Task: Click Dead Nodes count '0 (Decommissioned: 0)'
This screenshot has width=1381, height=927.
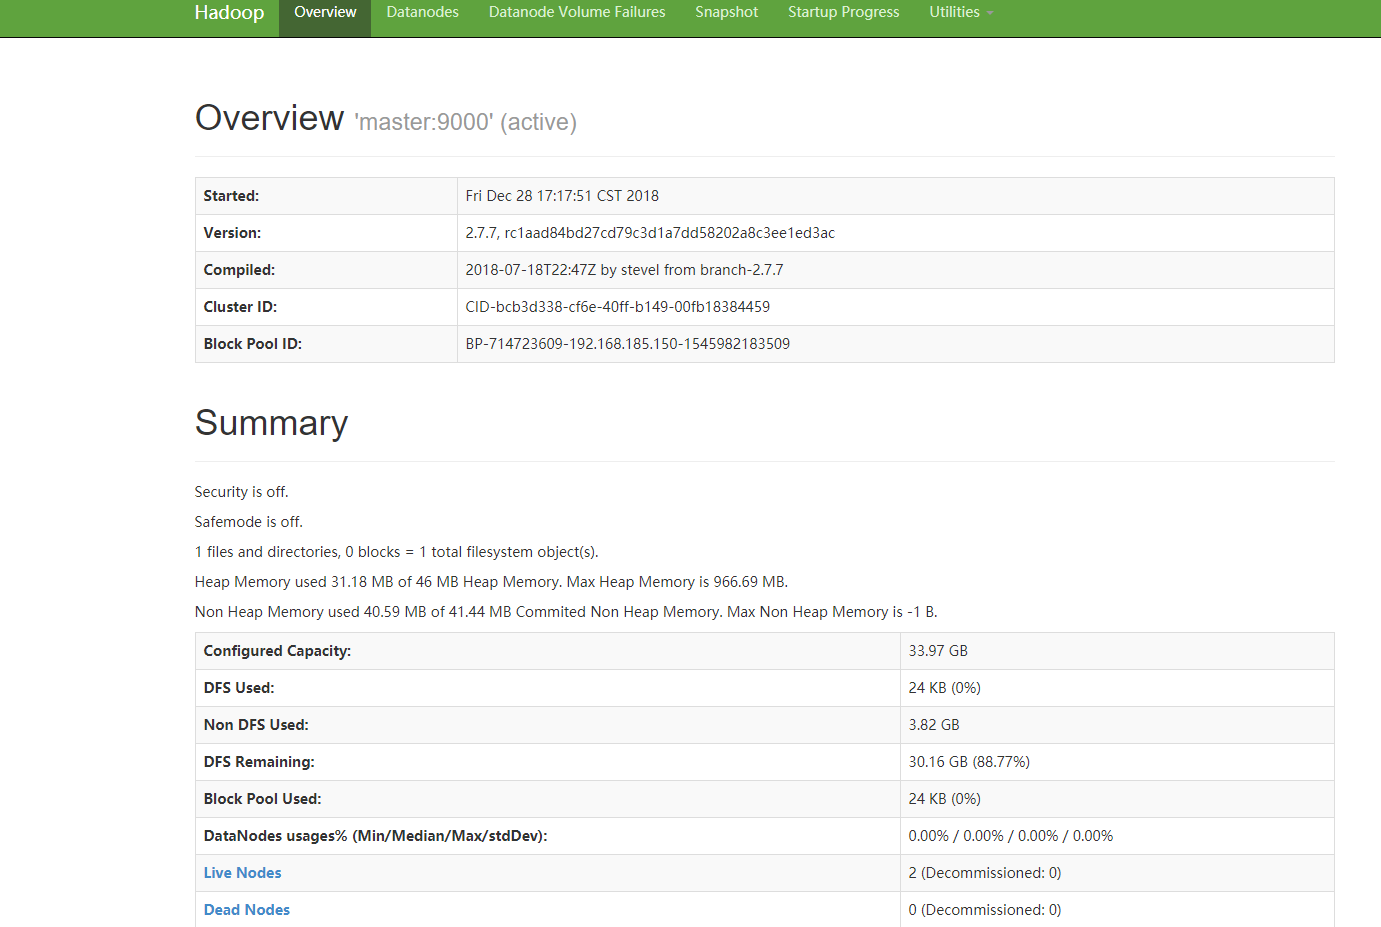Action: [985, 910]
